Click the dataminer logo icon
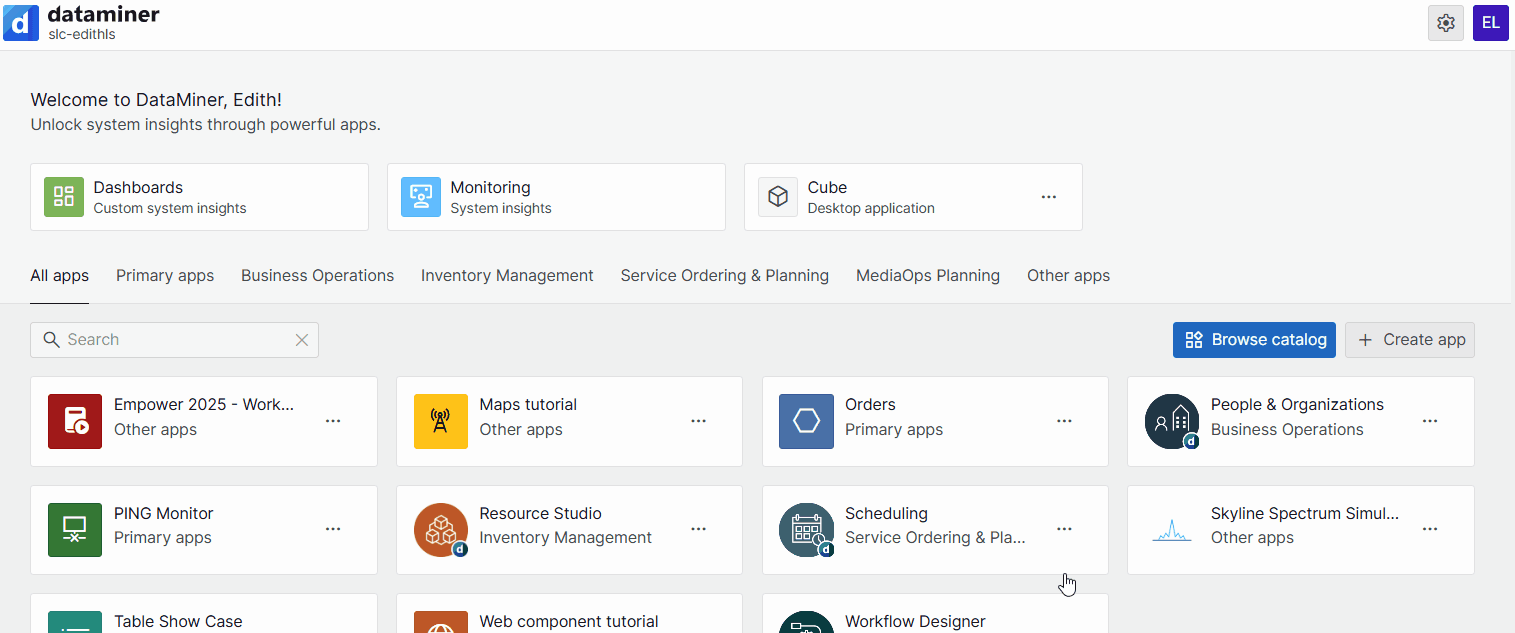Screen dimensions: 1515x633 tap(21, 22)
